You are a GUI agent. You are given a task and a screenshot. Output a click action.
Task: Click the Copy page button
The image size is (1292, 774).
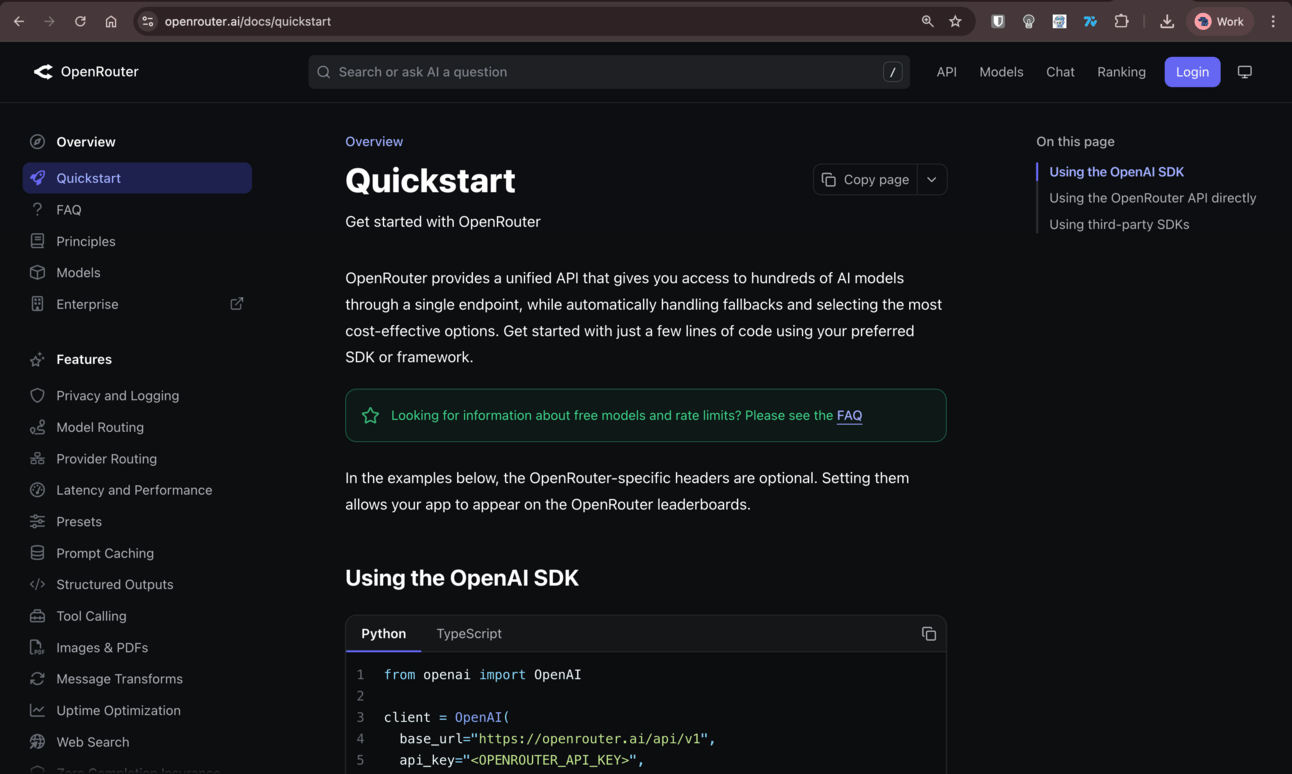point(866,180)
